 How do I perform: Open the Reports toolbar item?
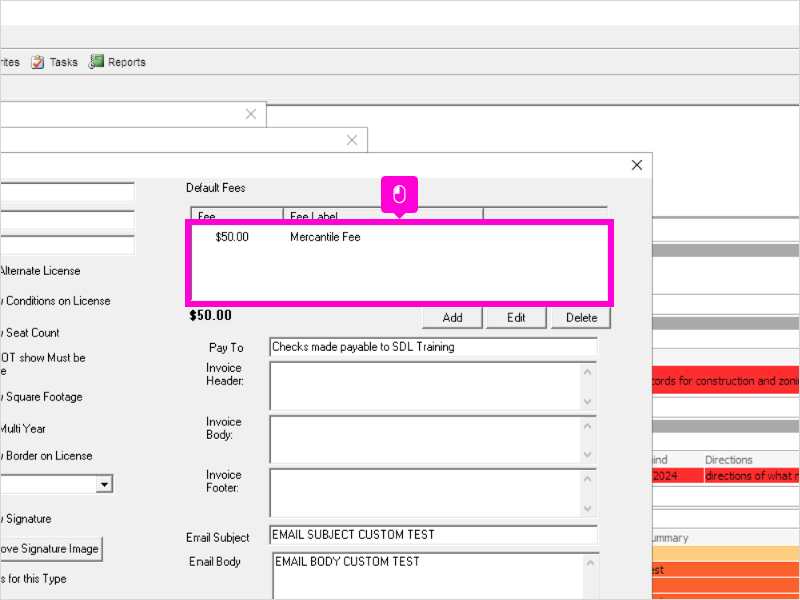click(117, 62)
